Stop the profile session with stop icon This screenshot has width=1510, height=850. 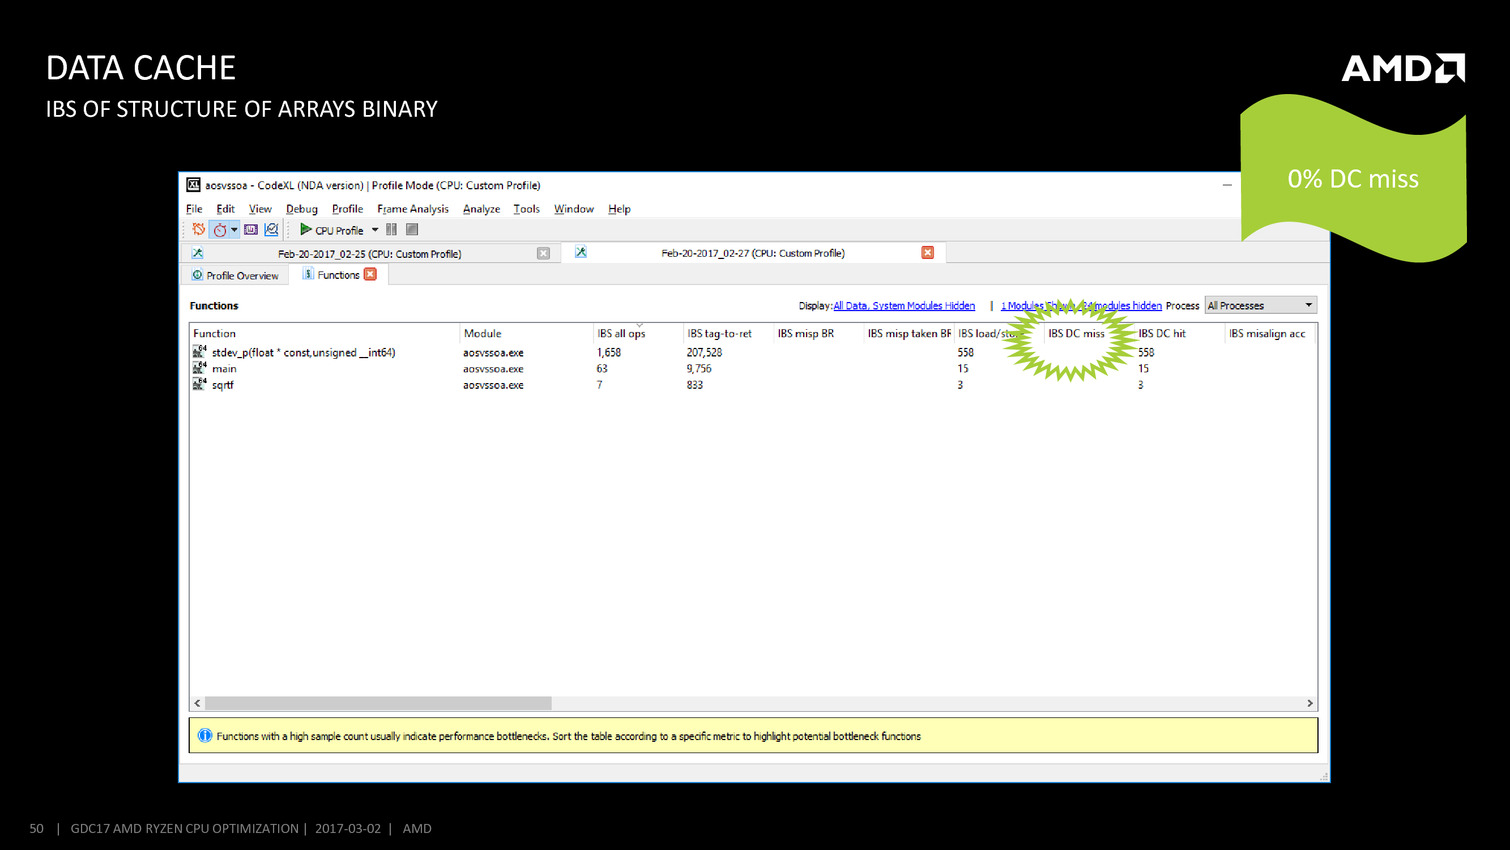point(412,230)
